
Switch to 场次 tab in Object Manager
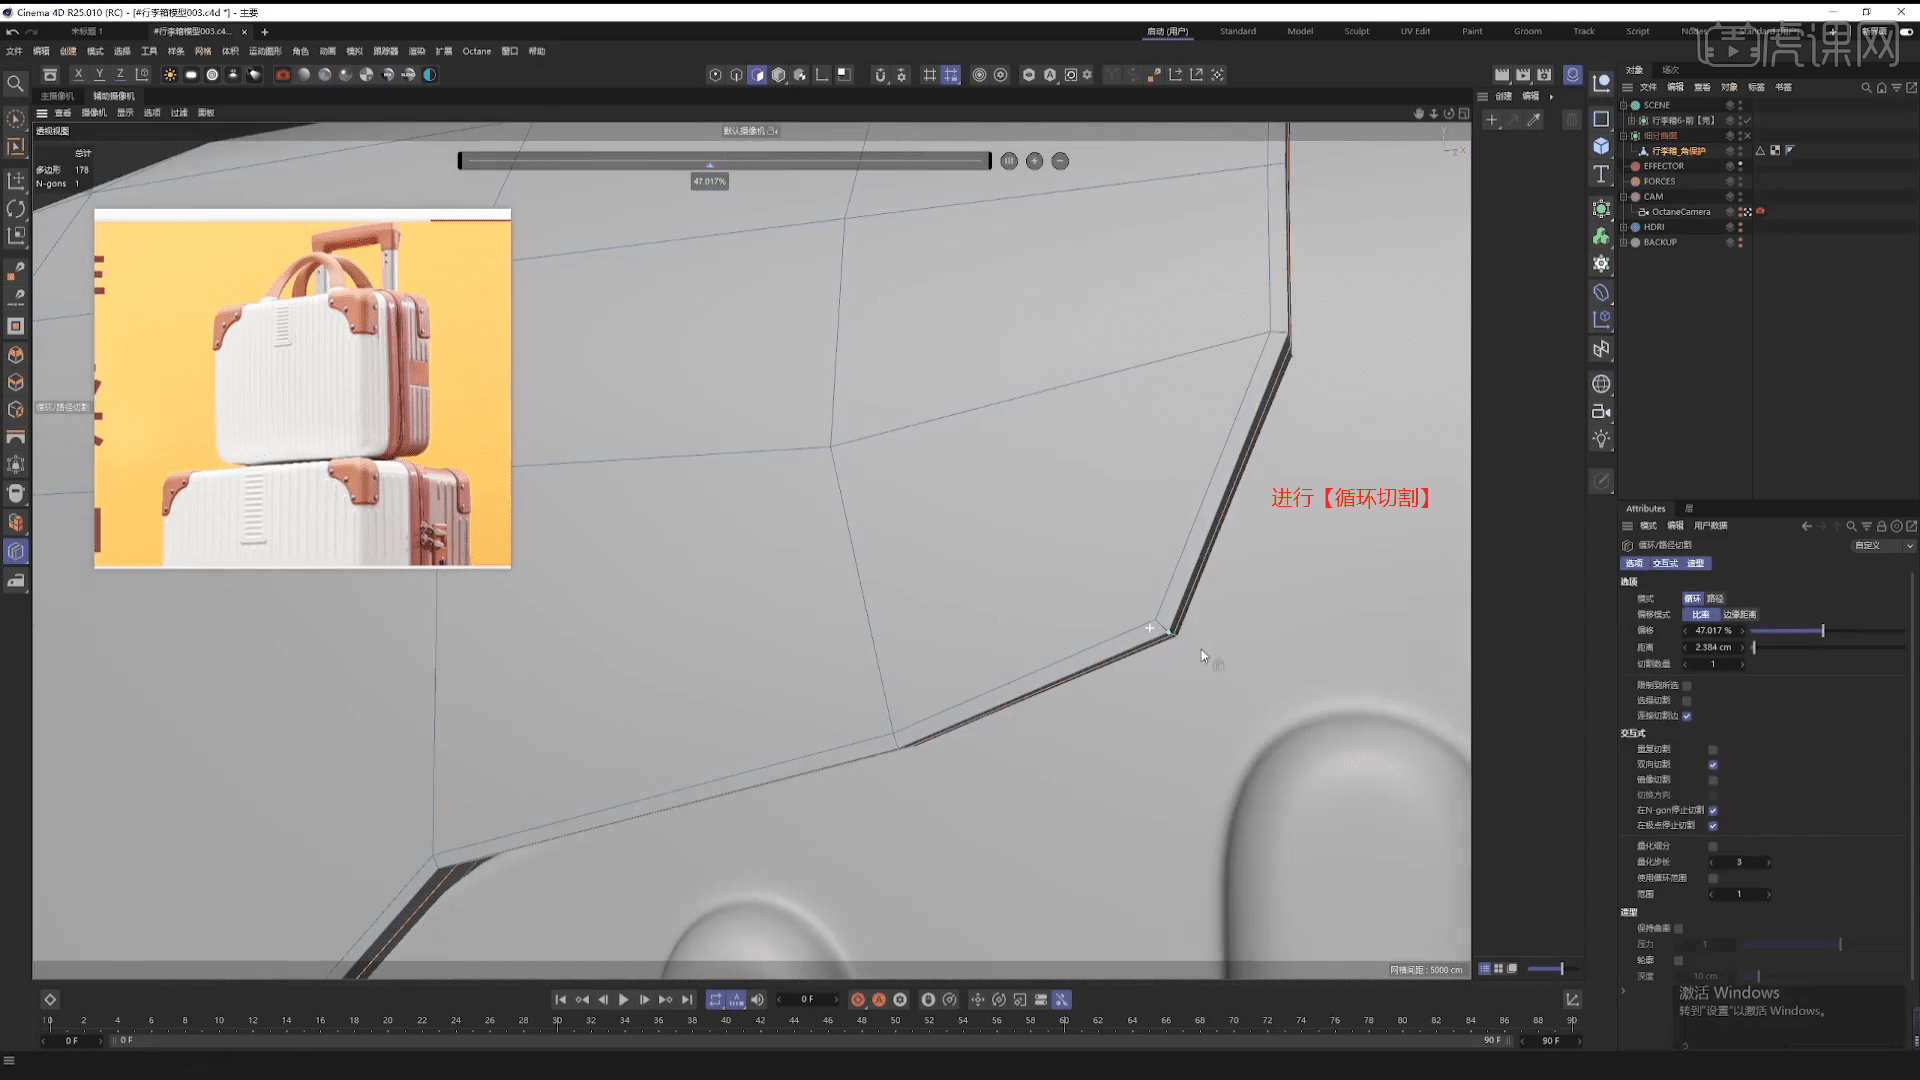(1670, 70)
